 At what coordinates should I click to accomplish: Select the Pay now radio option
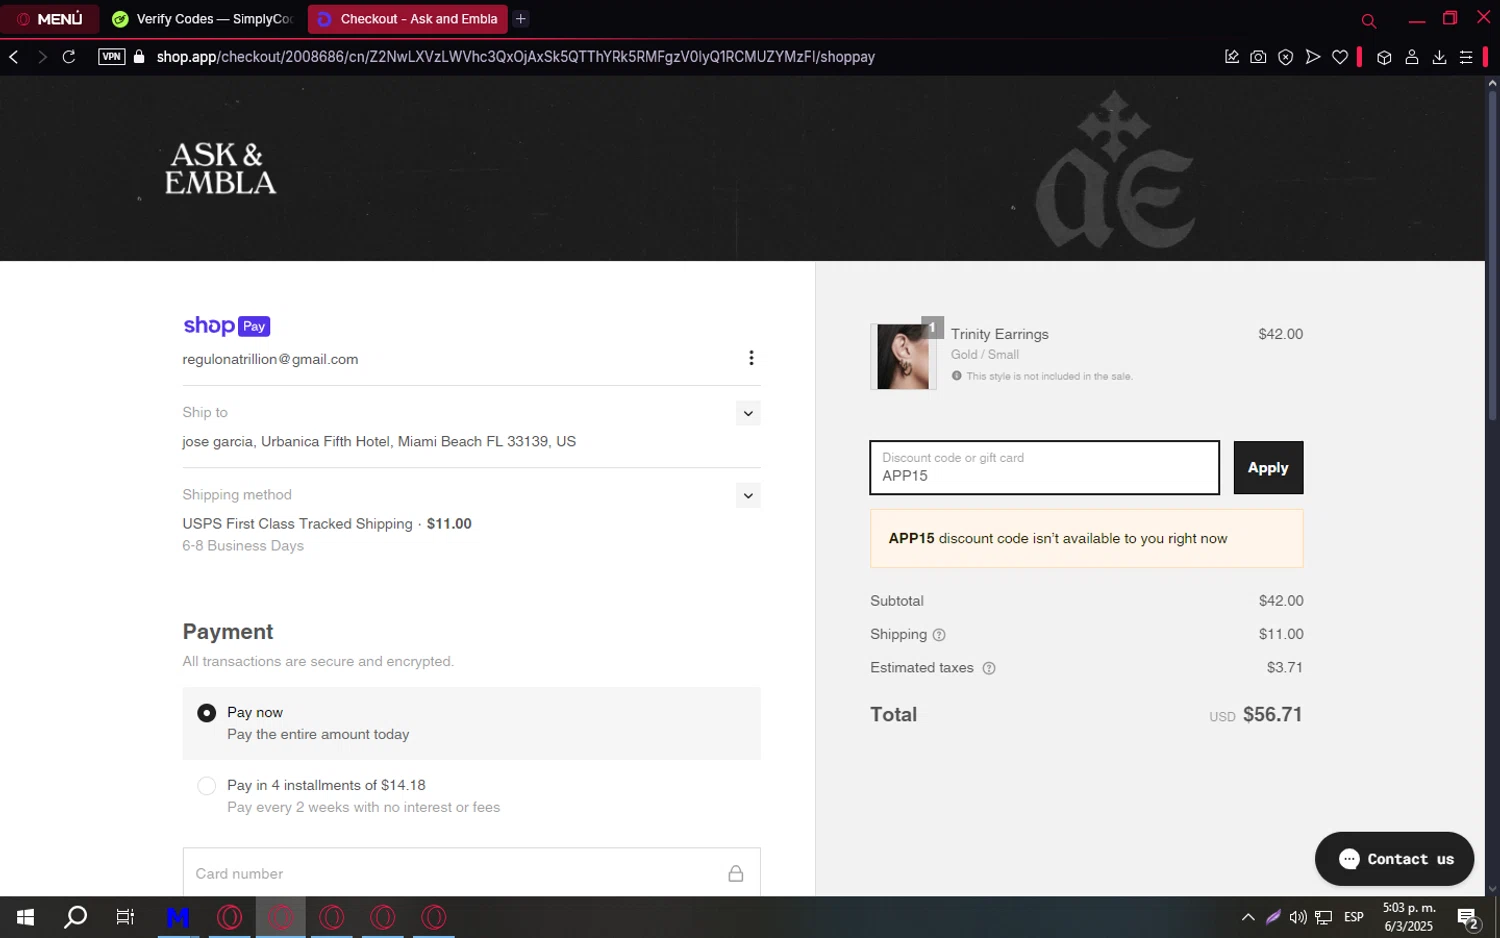[206, 713]
